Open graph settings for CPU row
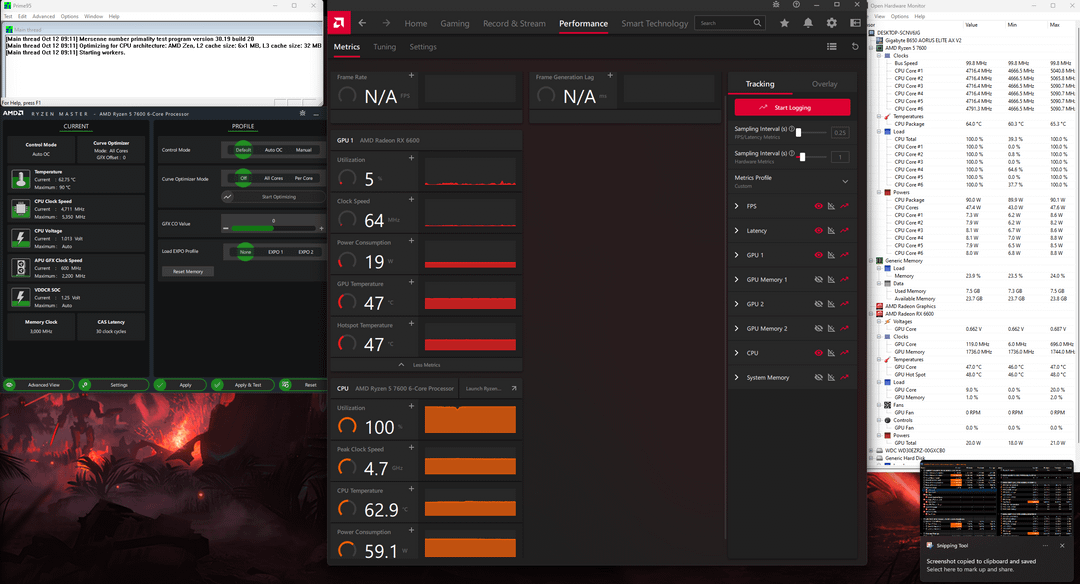This screenshot has width=1080, height=584. (x=831, y=353)
